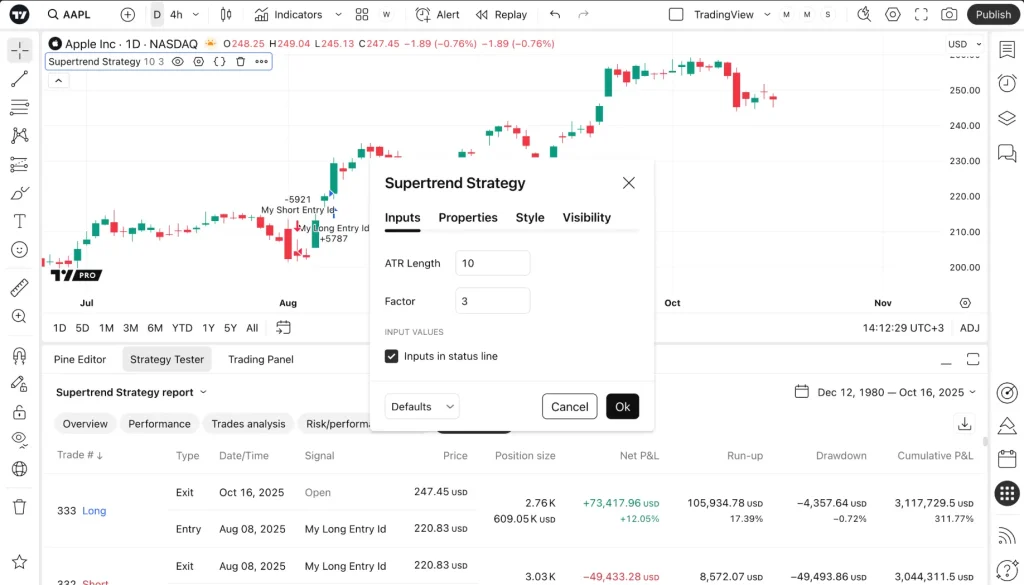Select the Trend Line drawing tool
The height and width of the screenshot is (585, 1024).
(18, 77)
